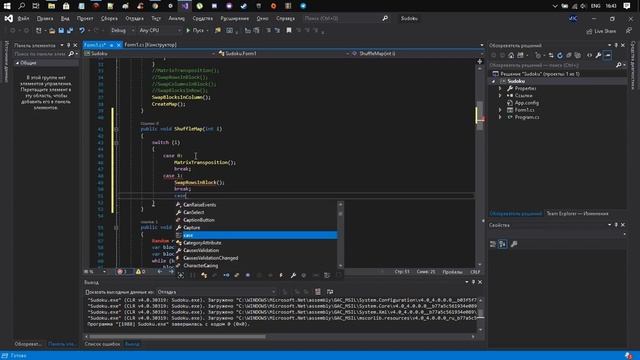Click the Windows taskbar search icon
The image size is (640, 360).
[x=22, y=6]
